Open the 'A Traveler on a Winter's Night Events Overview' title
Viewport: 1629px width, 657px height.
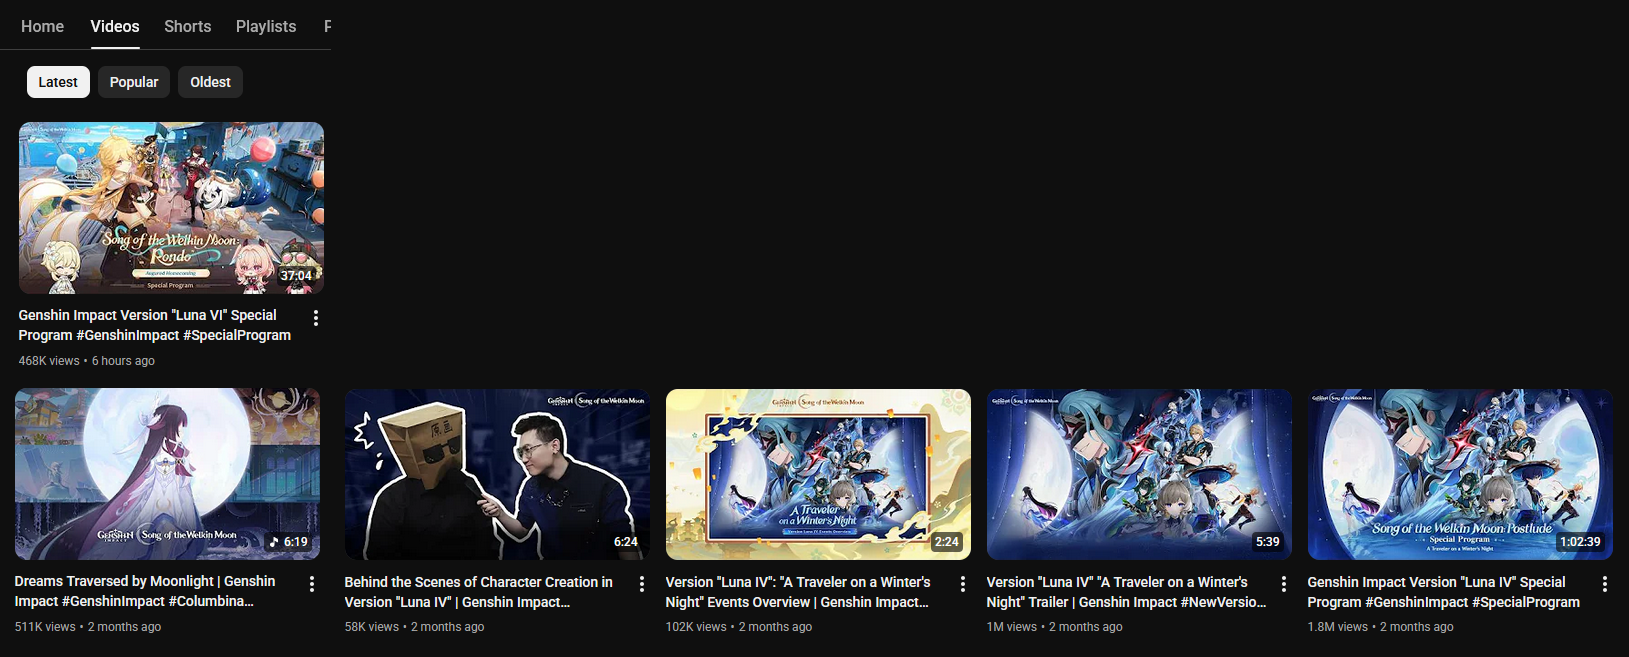click(798, 592)
